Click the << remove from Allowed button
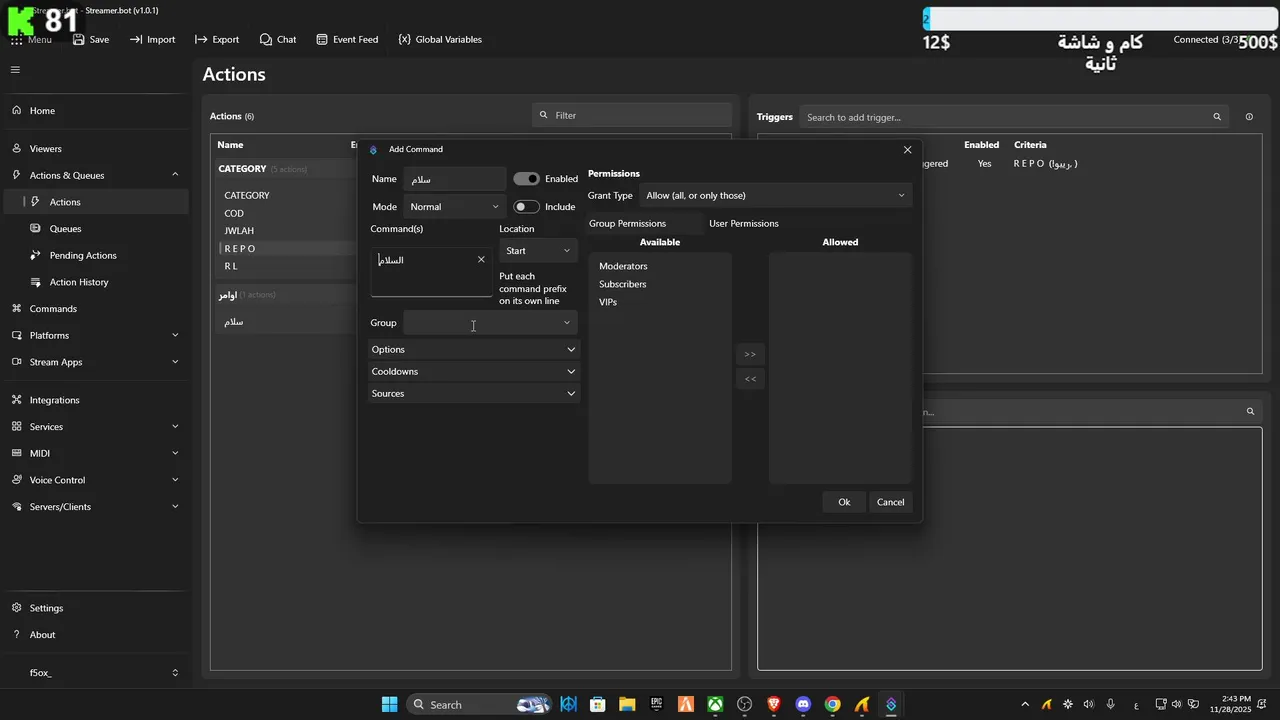Screen dimensions: 1280x720 [750, 379]
